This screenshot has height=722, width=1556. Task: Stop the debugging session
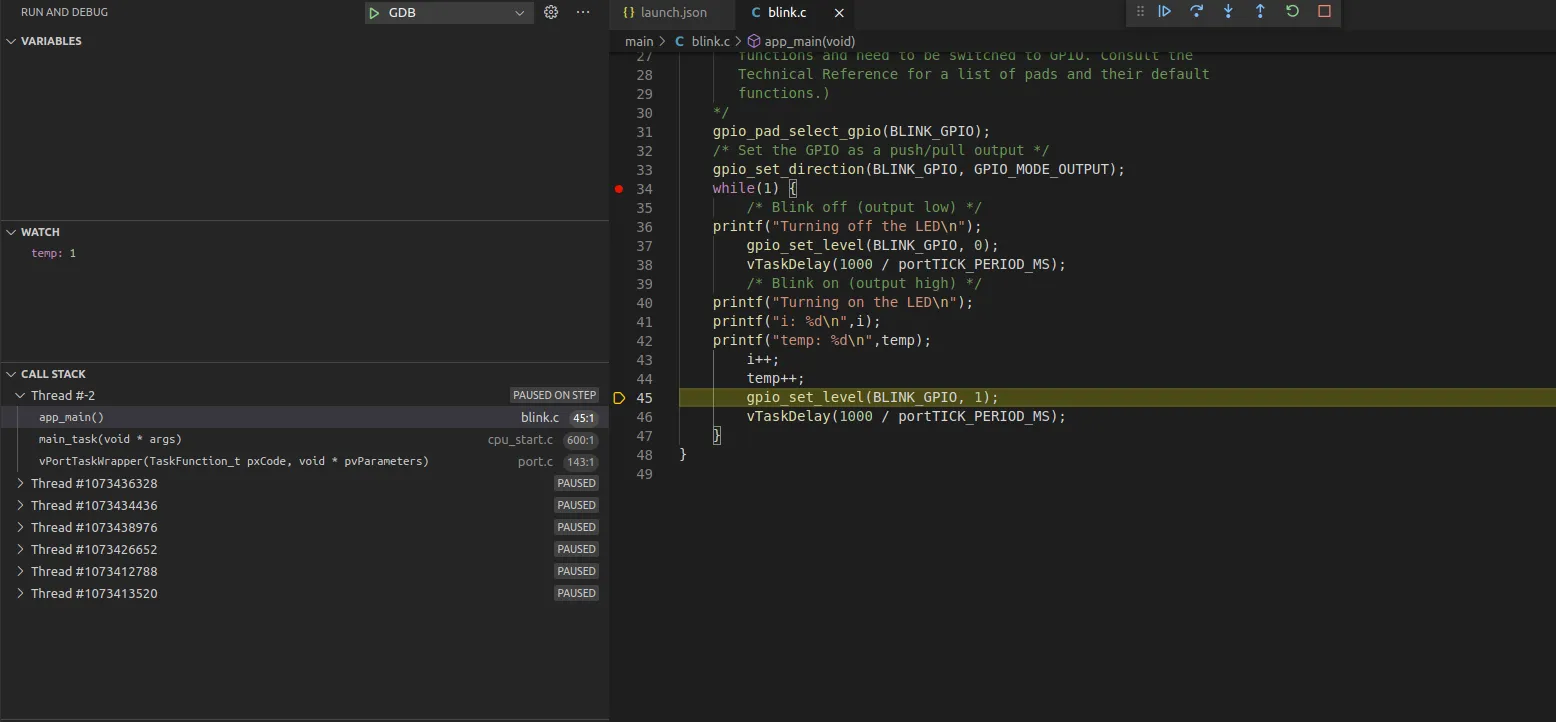pyautogui.click(x=1324, y=12)
